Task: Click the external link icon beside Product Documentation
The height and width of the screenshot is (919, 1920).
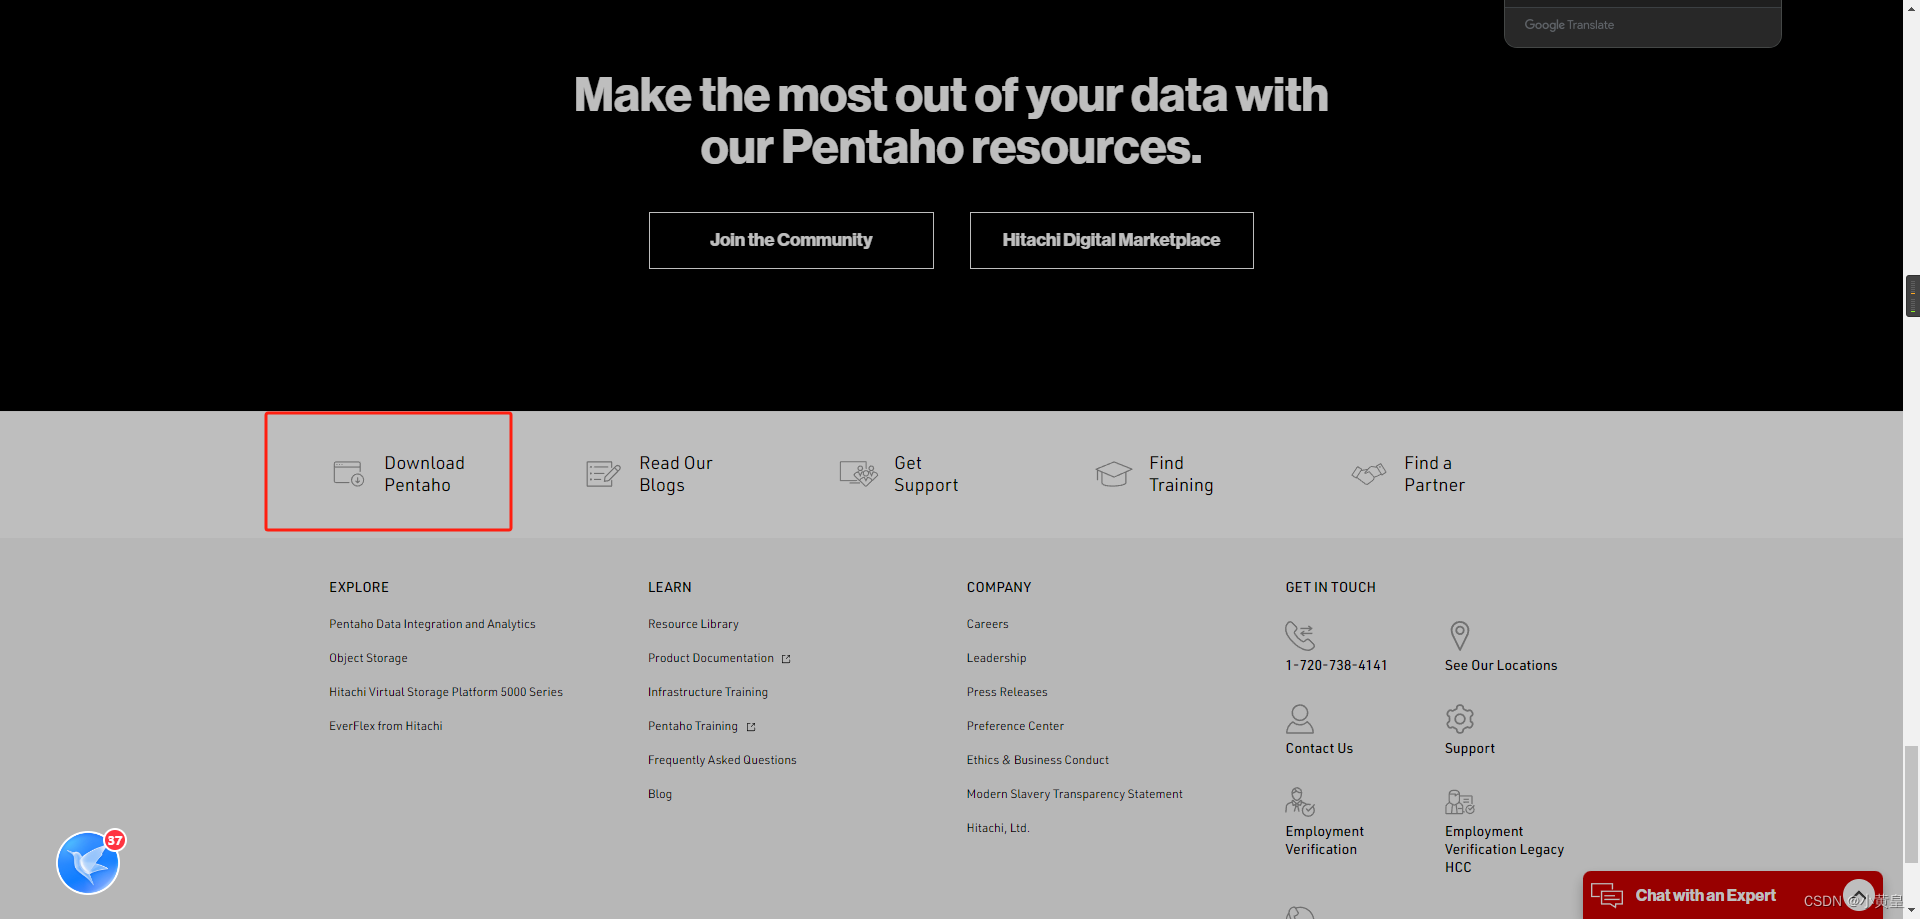Action: coord(786,659)
